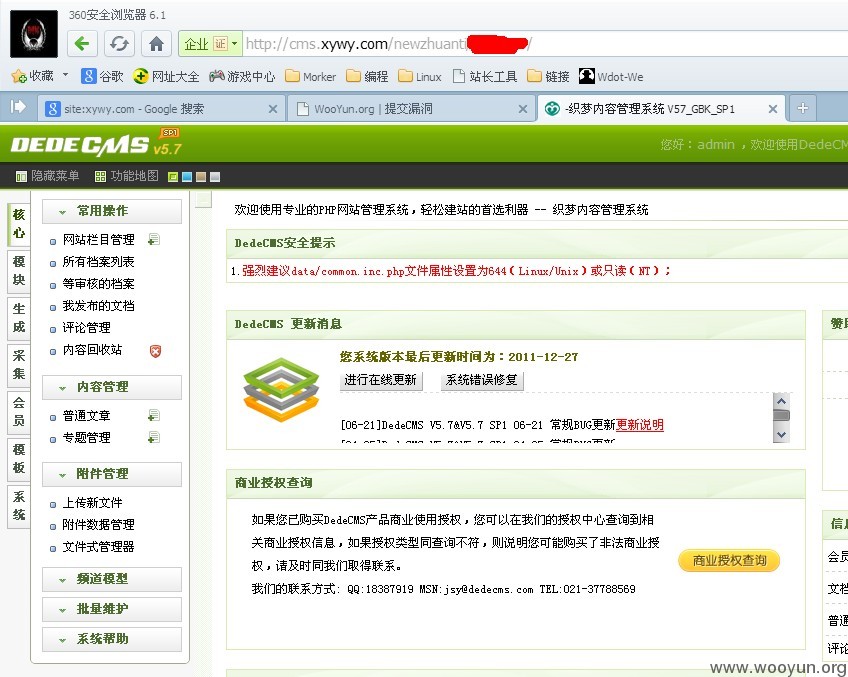Click the tab list arrow icon left of tabs
Viewport: 848px width, 677px height.
(18, 107)
